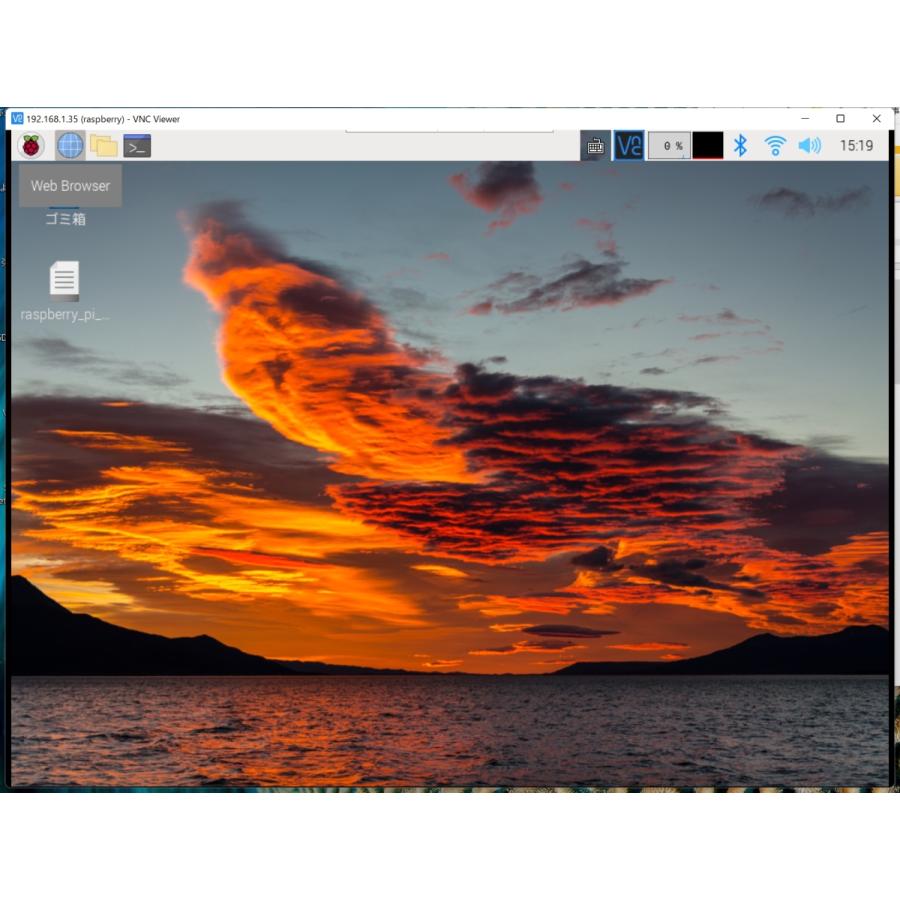Minimize the VNC Viewer window
The image size is (900, 900).
(x=805, y=118)
